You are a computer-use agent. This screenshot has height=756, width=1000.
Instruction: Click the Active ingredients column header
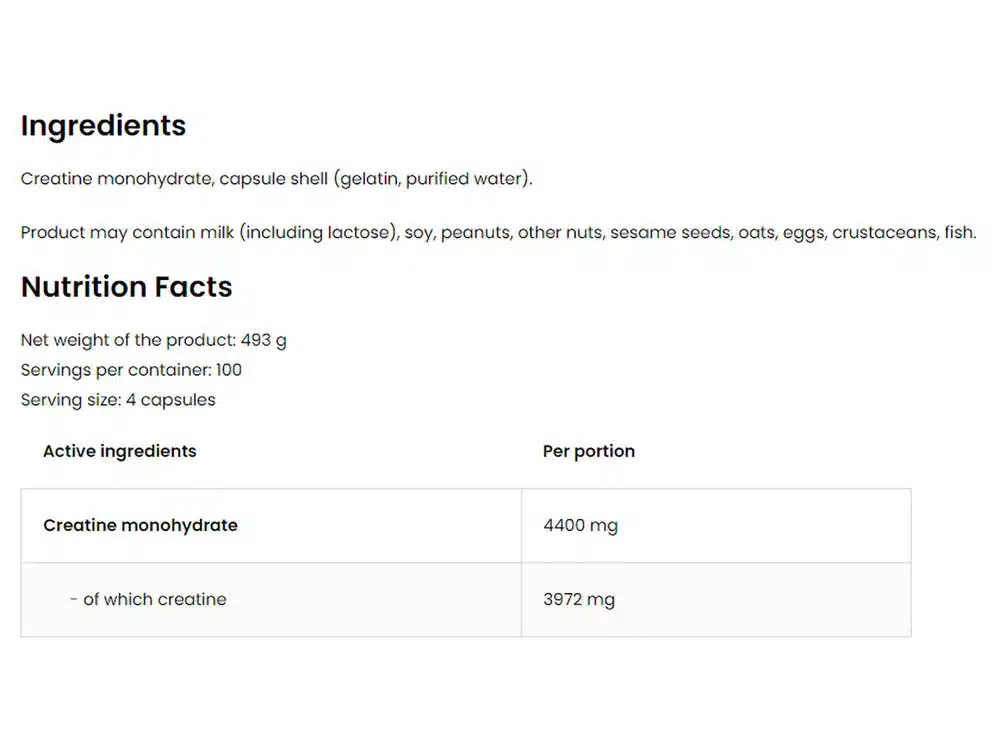(120, 451)
